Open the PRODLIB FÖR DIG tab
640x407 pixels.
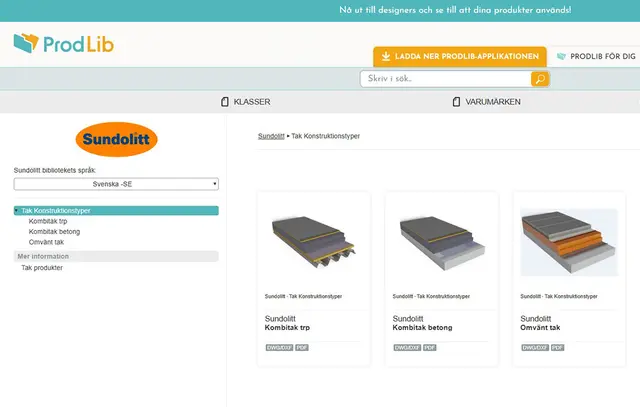(596, 56)
